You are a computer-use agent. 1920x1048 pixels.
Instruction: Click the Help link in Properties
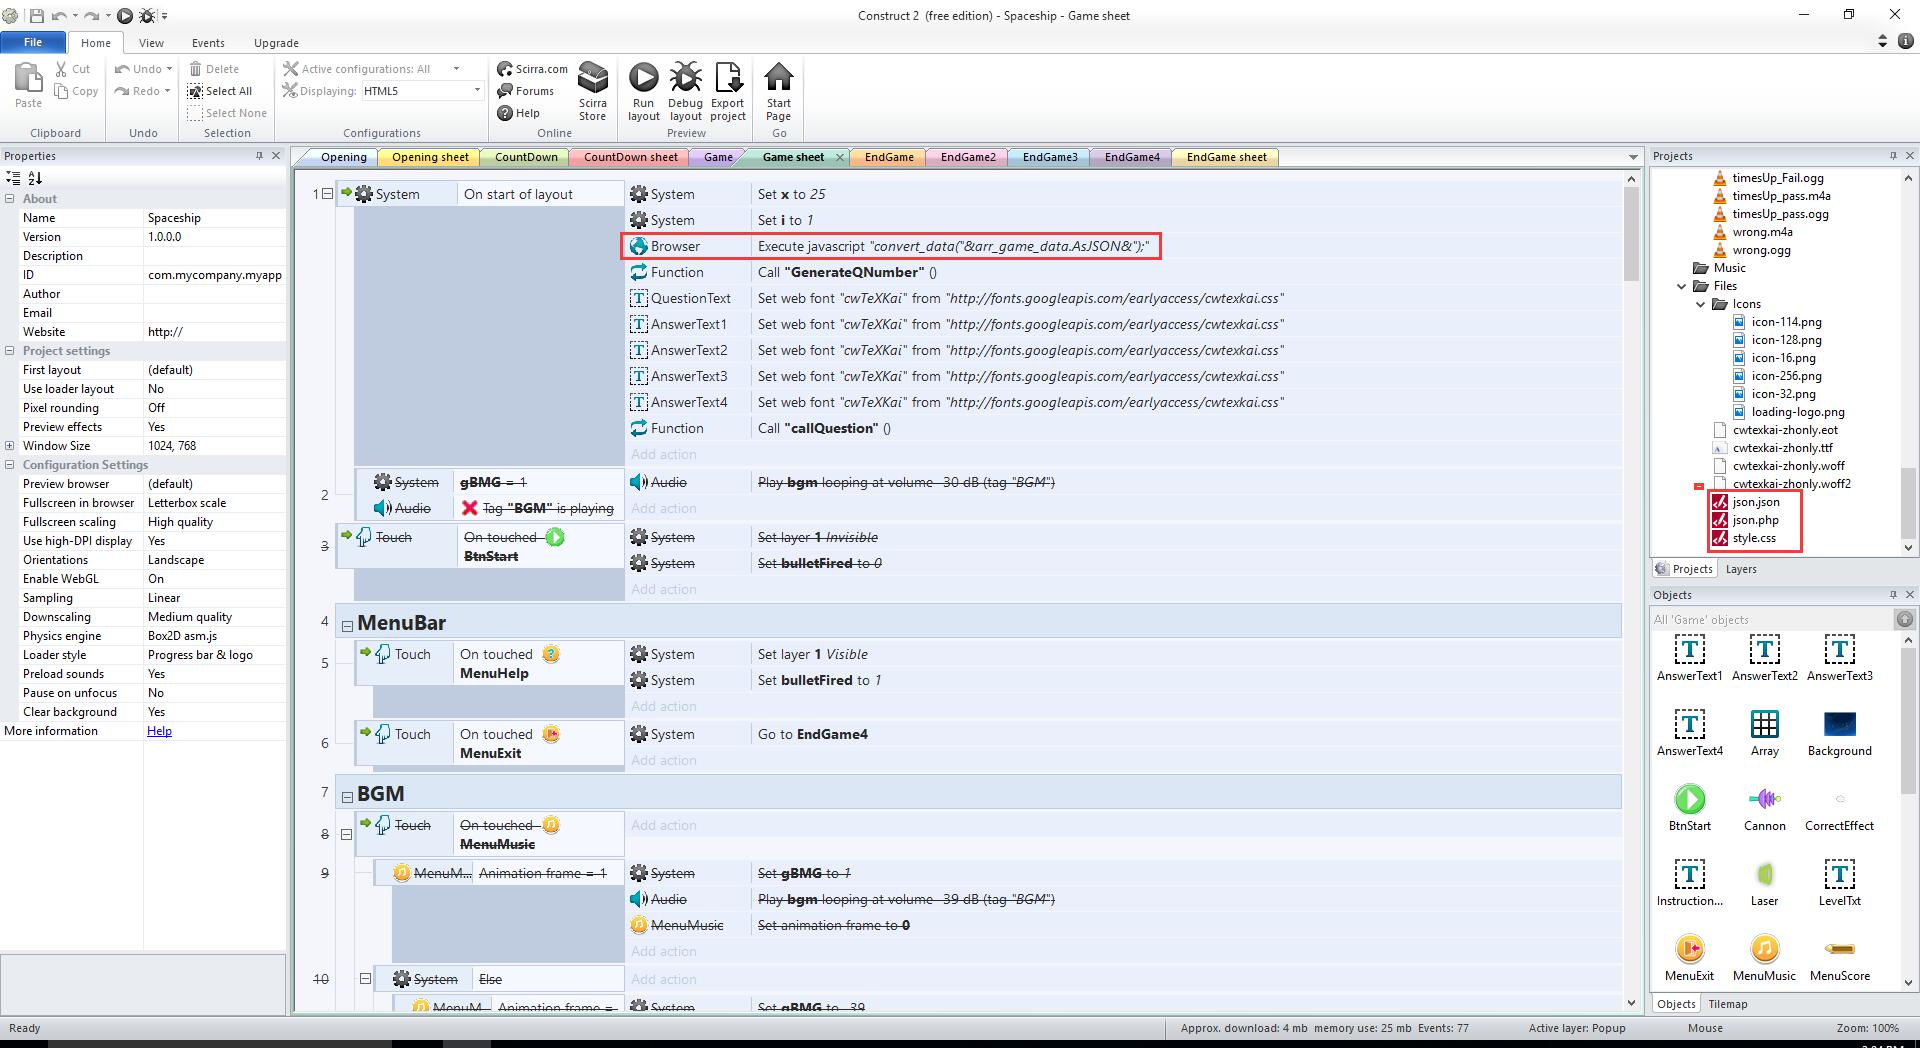159,731
